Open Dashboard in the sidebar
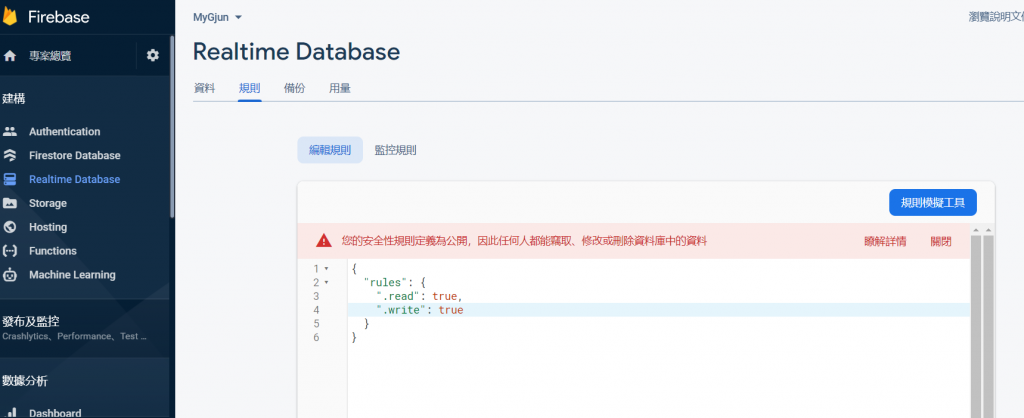This screenshot has height=418, width=1024. (x=55, y=413)
